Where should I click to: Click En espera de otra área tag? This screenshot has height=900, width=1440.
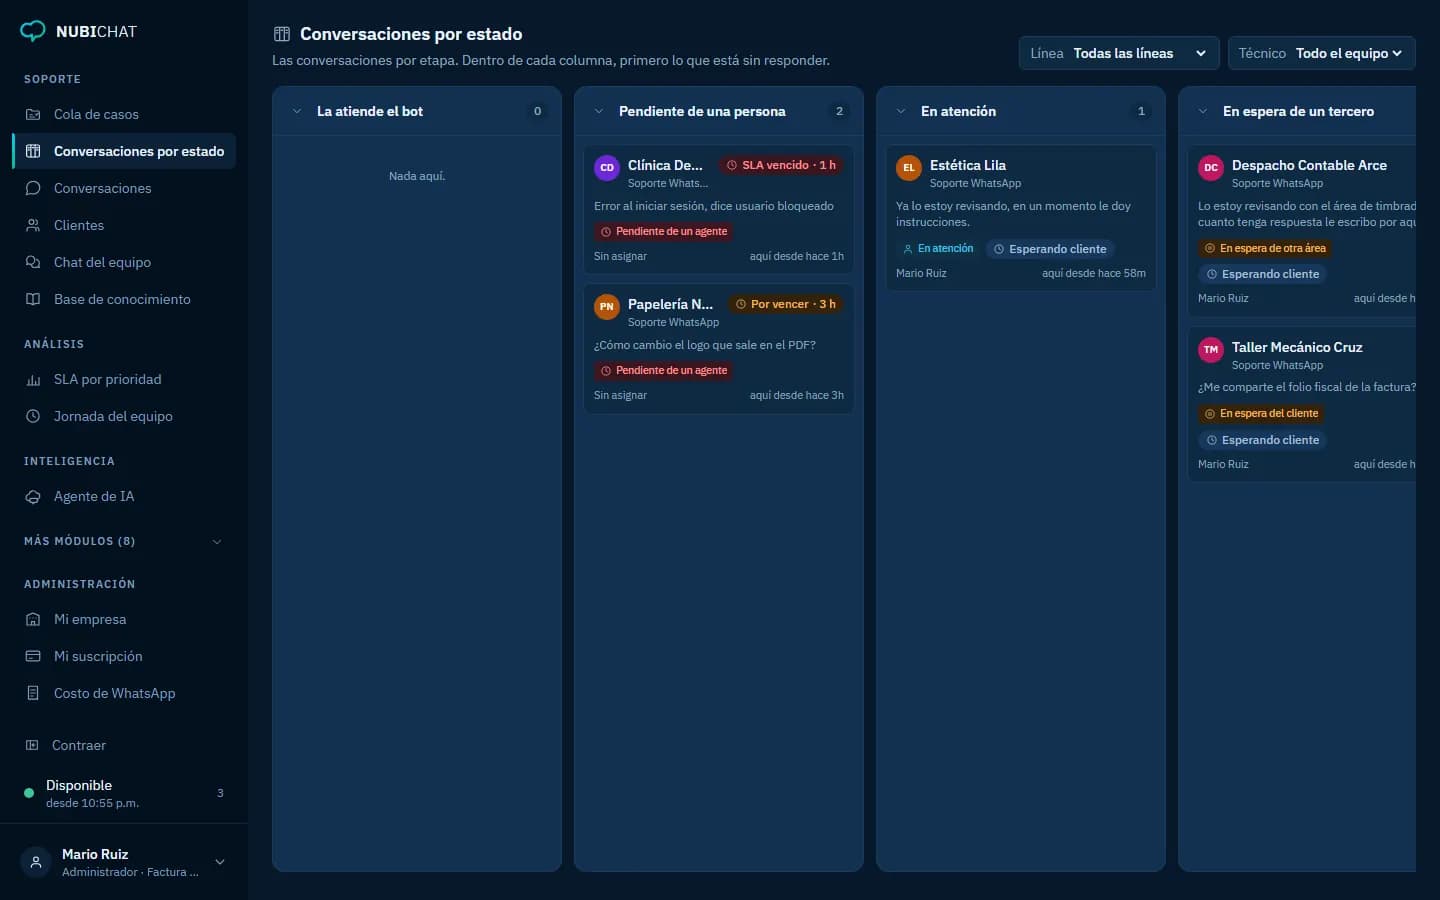(x=1265, y=248)
